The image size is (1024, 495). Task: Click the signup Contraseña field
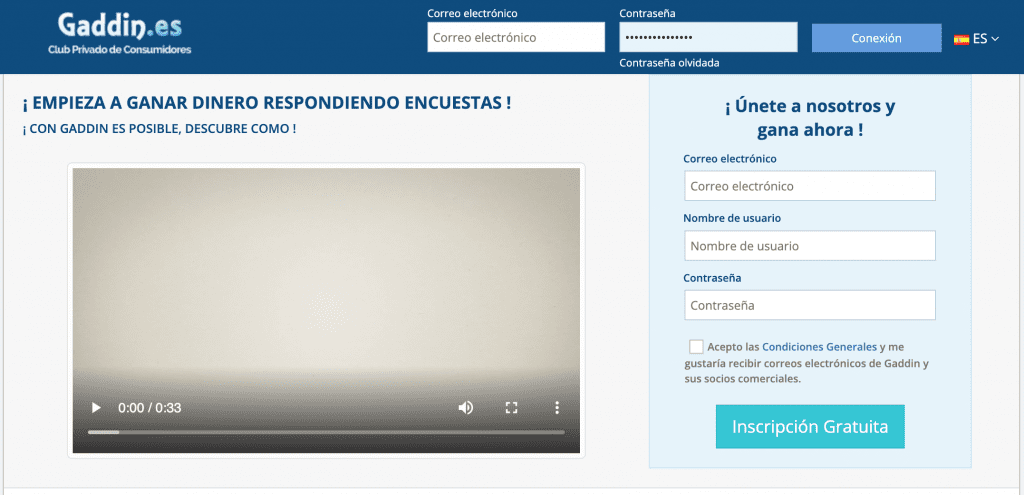810,305
